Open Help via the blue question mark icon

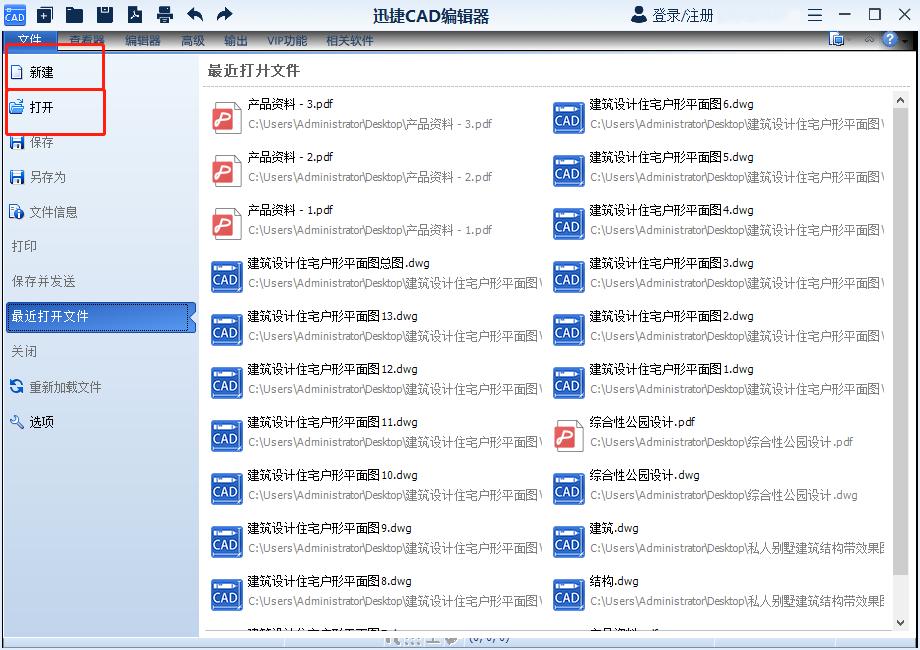[x=889, y=39]
